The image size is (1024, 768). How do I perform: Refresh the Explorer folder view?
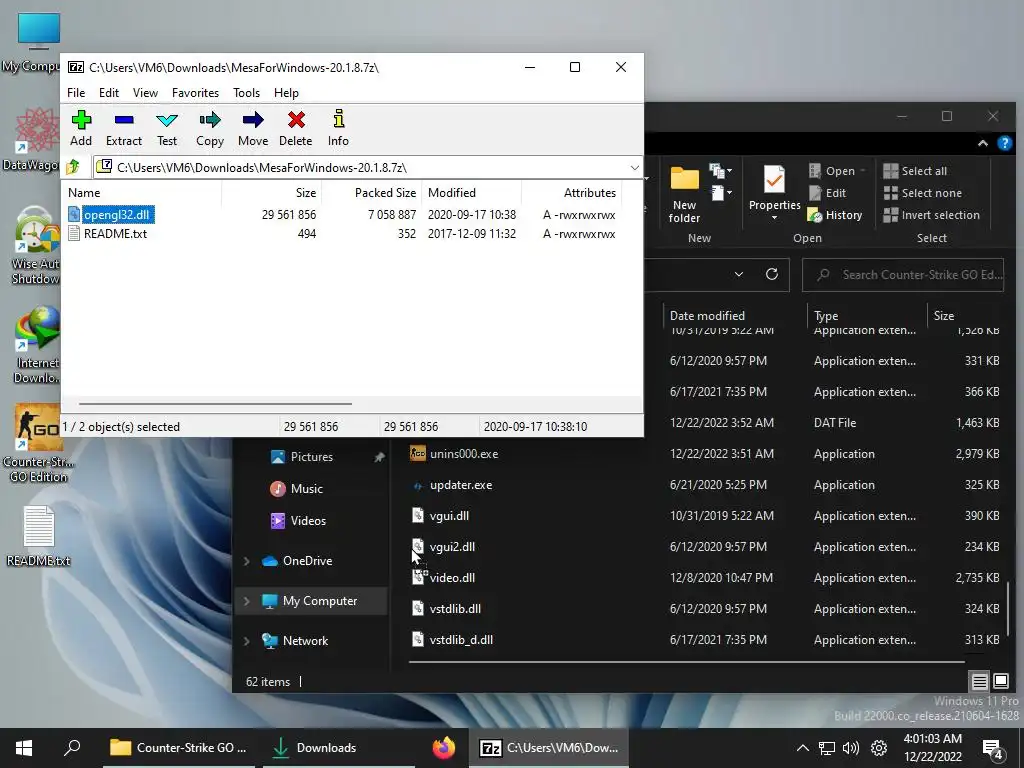point(772,274)
